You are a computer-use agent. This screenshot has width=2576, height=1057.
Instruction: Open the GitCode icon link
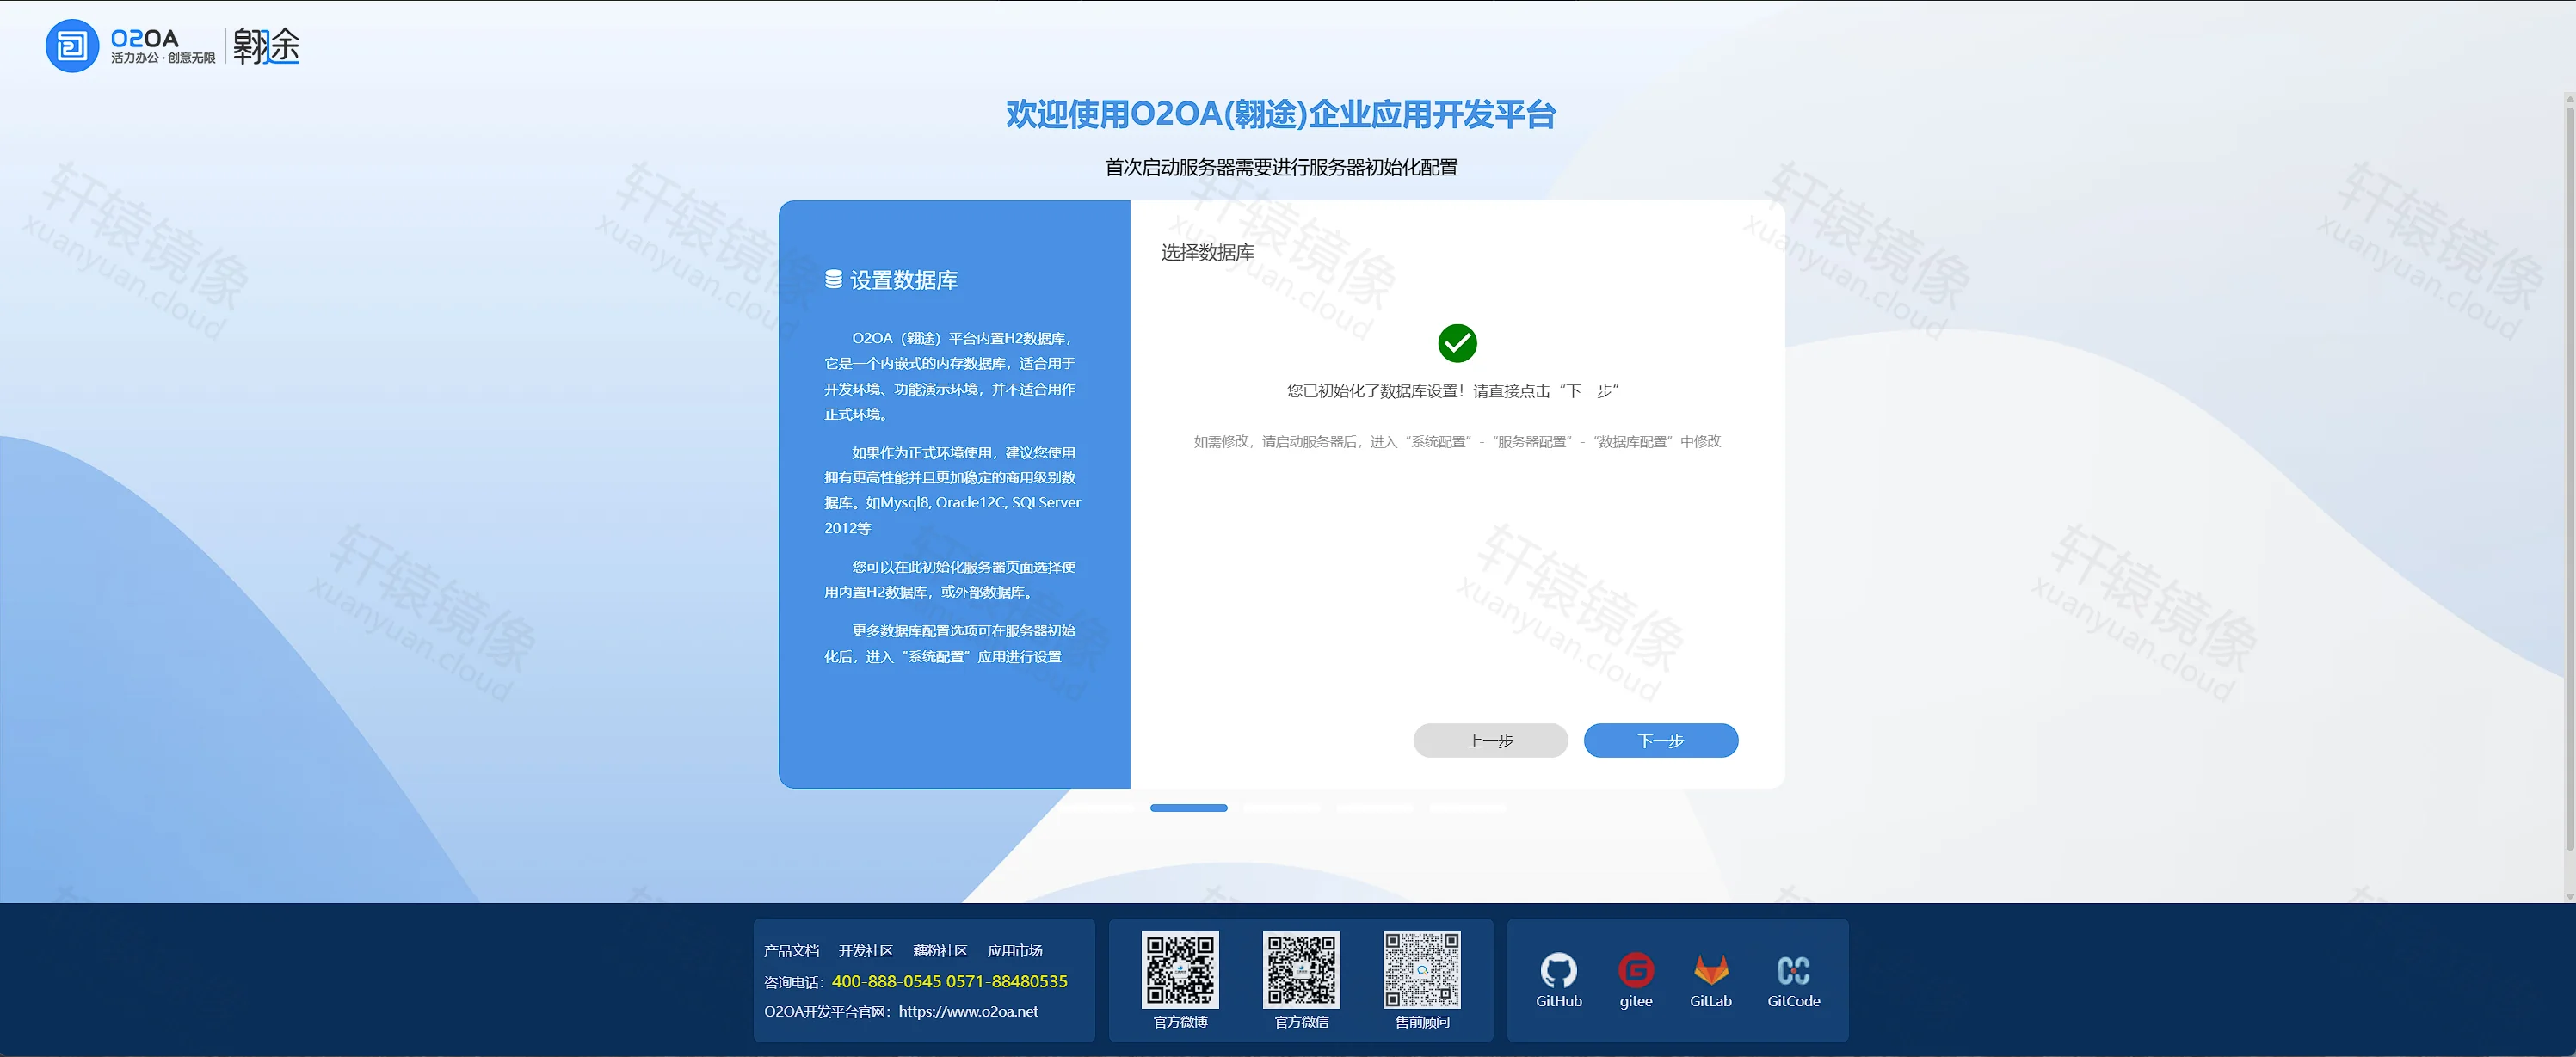point(1793,970)
